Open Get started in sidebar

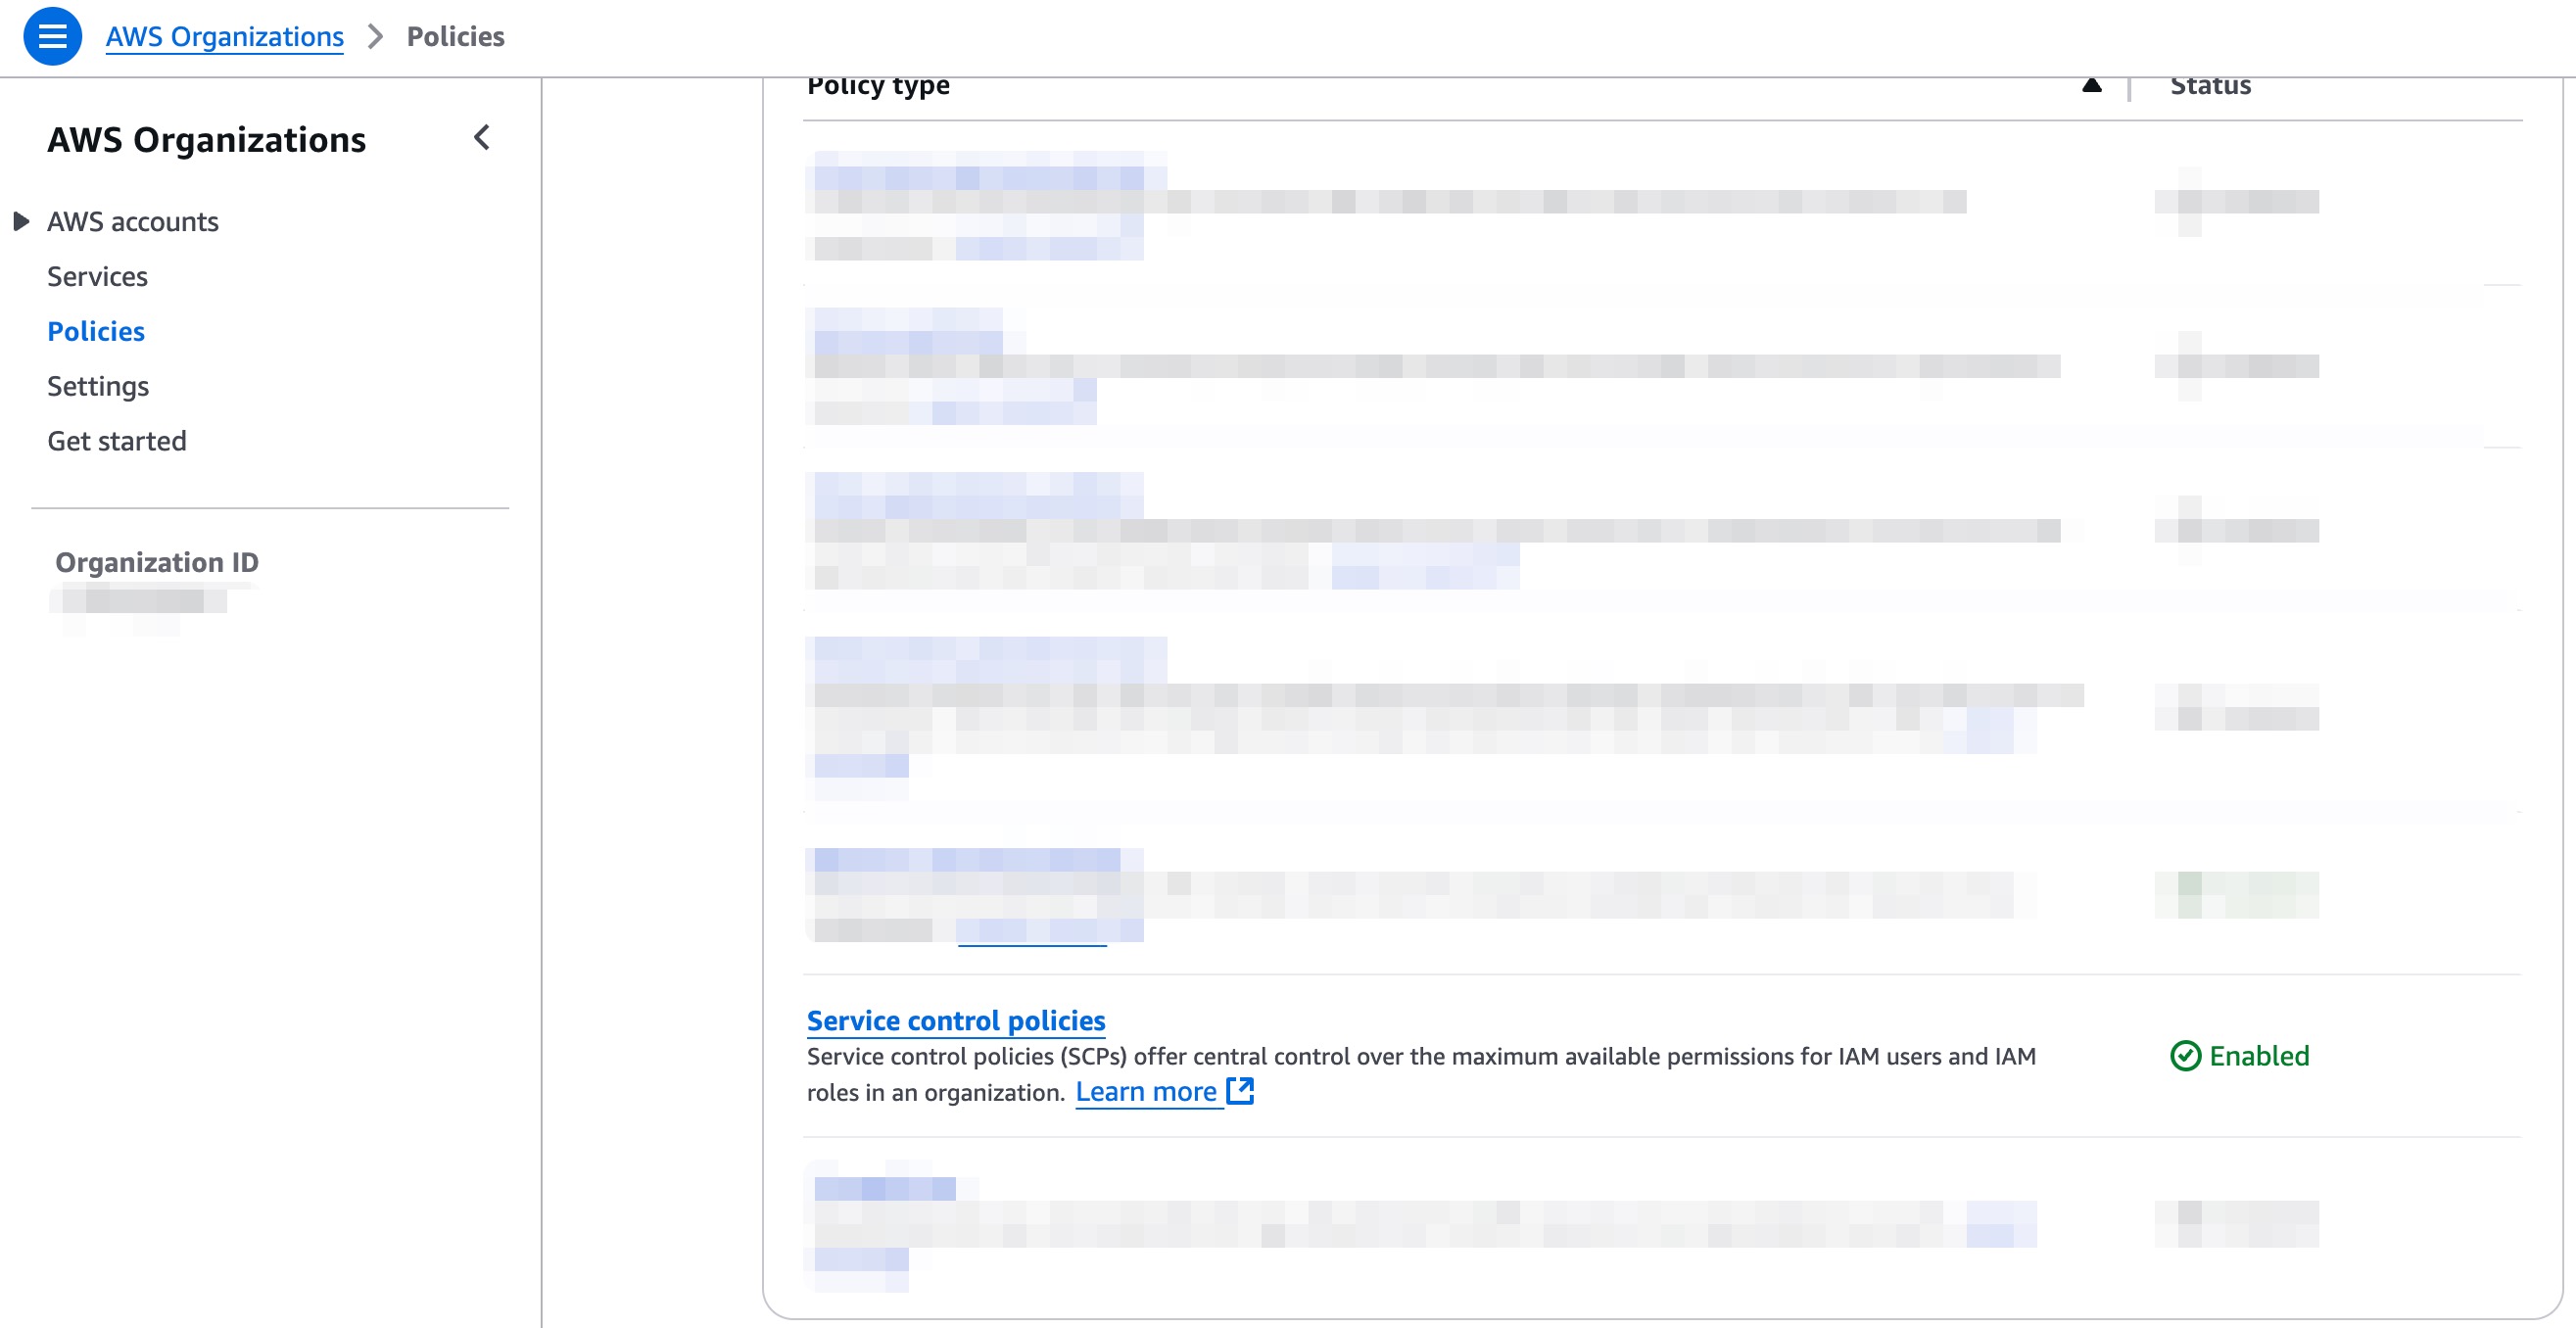pos(117,441)
